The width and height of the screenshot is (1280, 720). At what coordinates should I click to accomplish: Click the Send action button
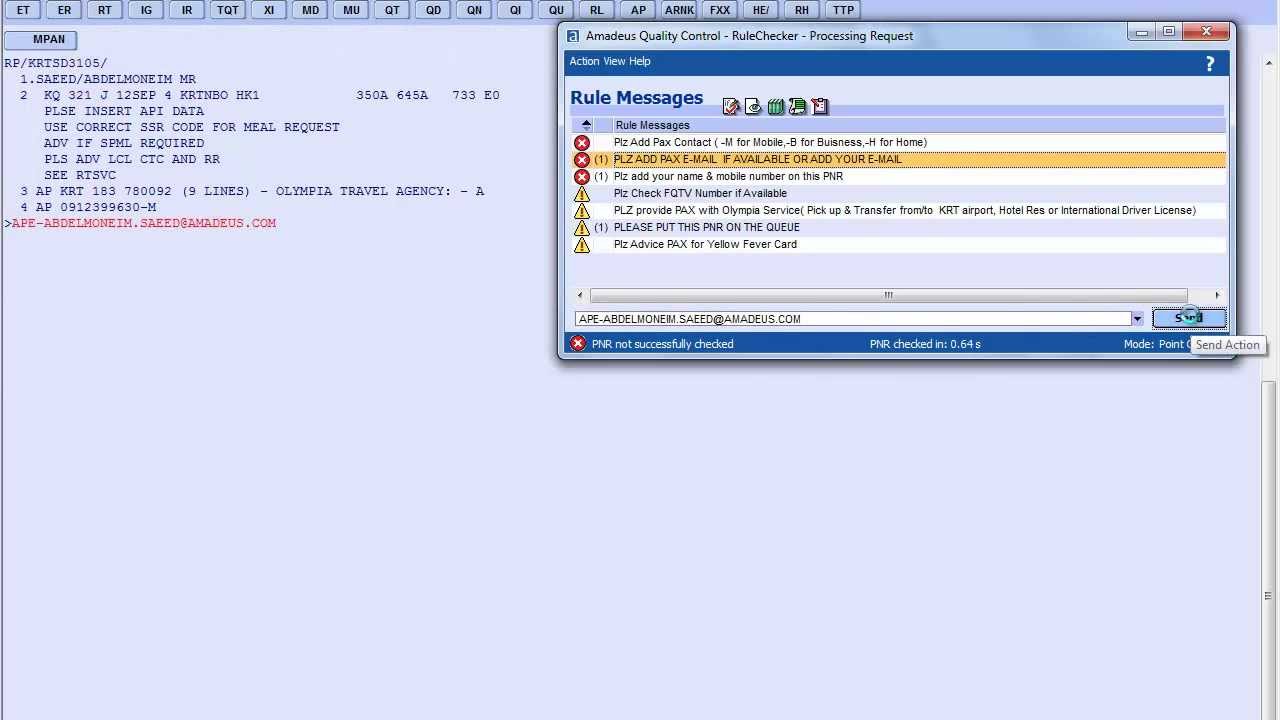click(1189, 318)
